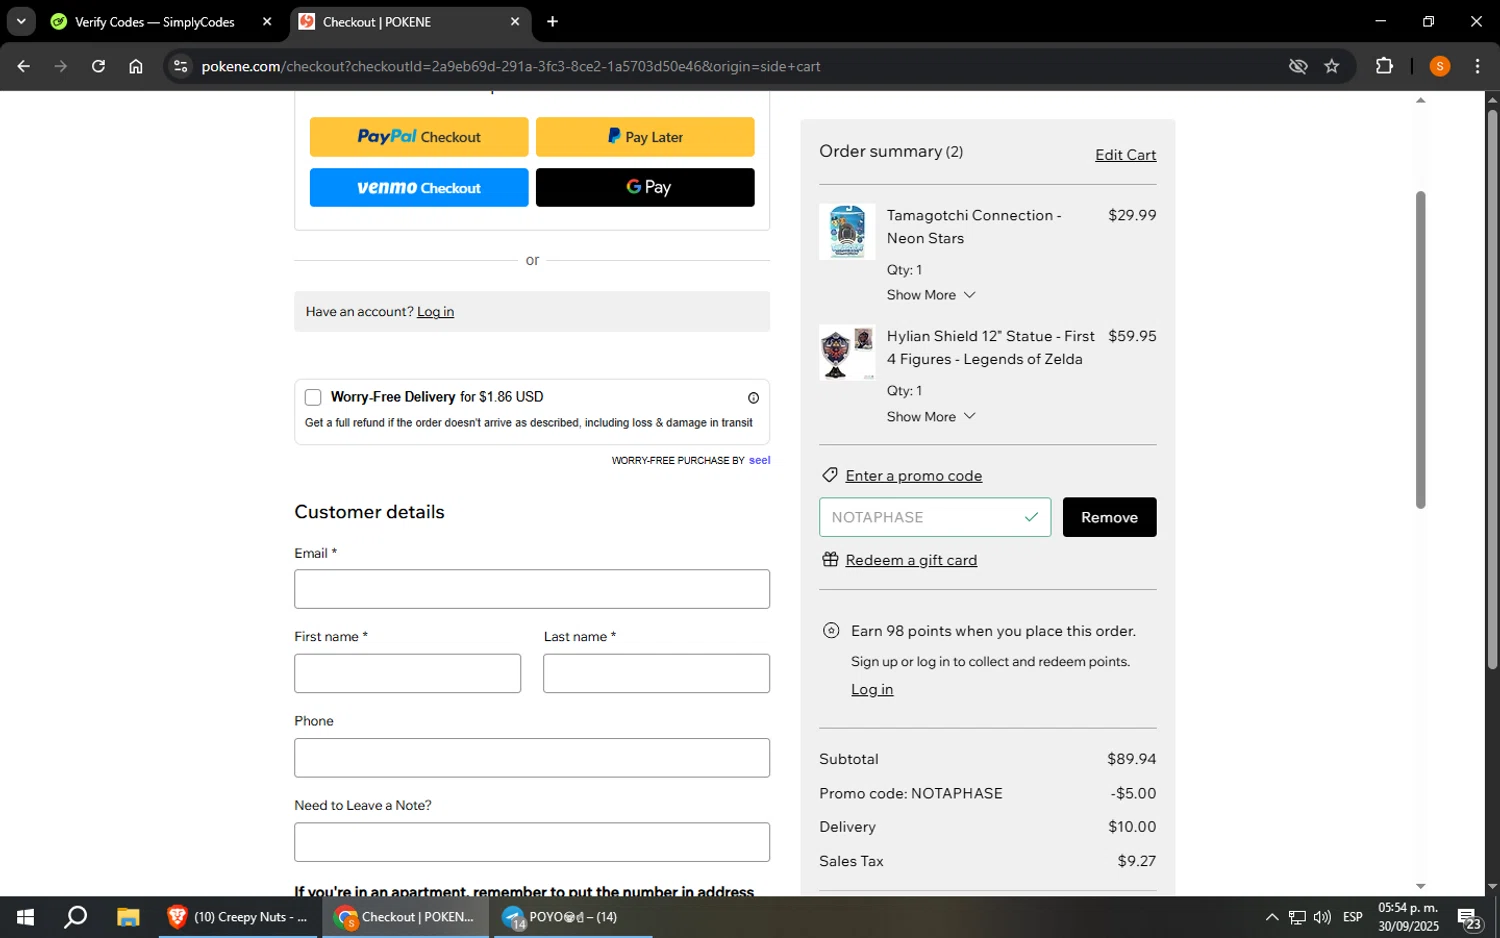Open the Chrome three-dot menu
1500x938 pixels.
[x=1478, y=66]
